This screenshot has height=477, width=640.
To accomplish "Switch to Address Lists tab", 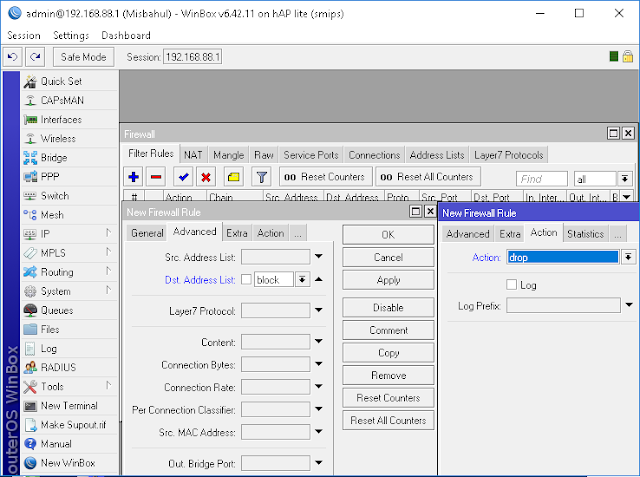I will pyautogui.click(x=437, y=155).
